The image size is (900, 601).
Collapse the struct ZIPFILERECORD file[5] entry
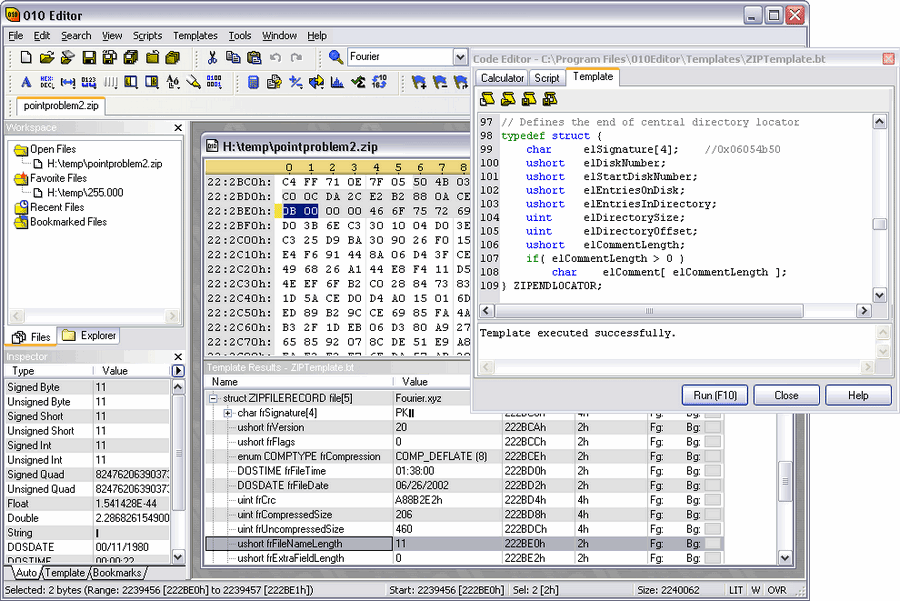click(x=212, y=397)
